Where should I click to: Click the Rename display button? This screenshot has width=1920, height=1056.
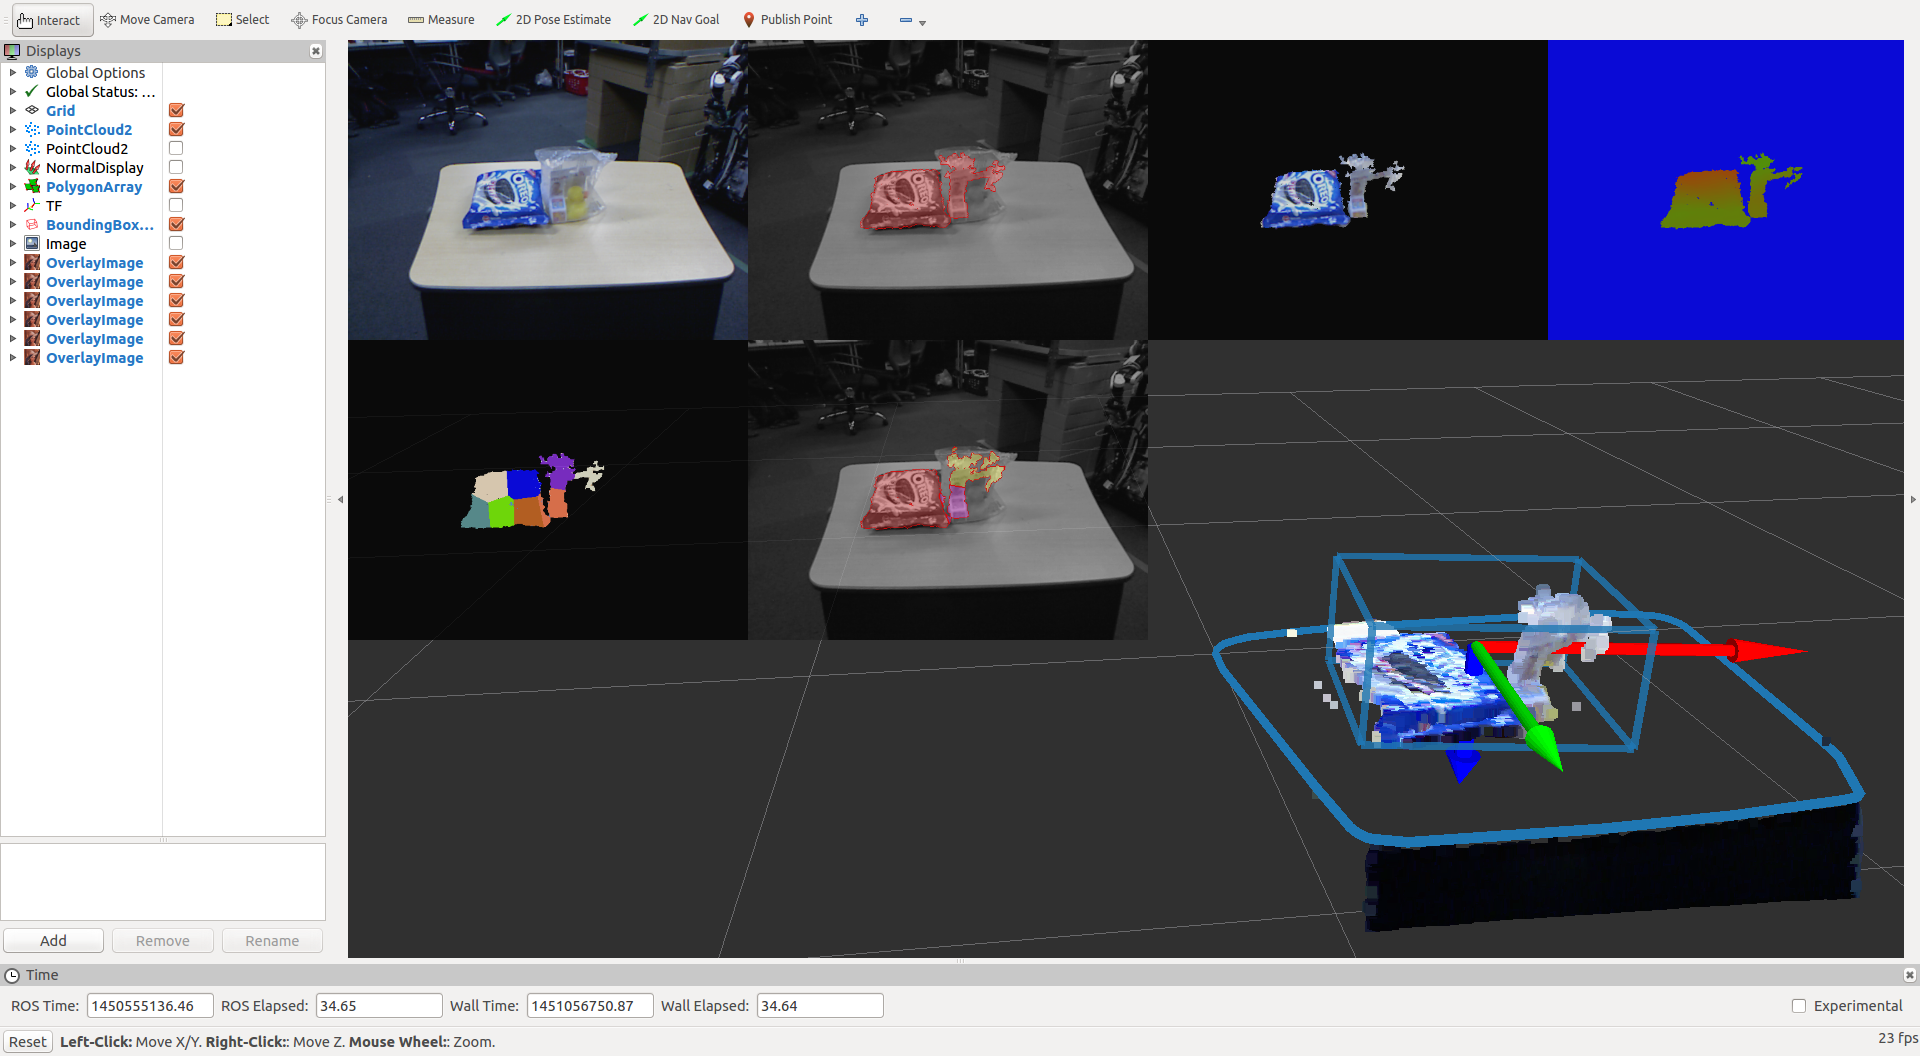click(272, 940)
